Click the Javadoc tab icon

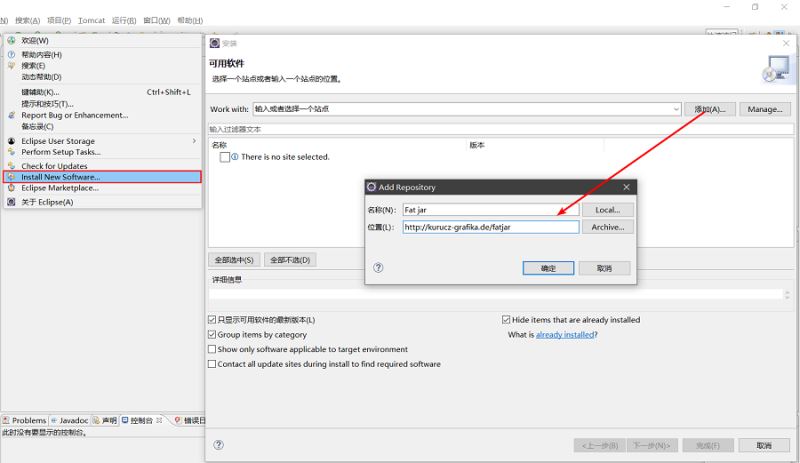click(54, 420)
